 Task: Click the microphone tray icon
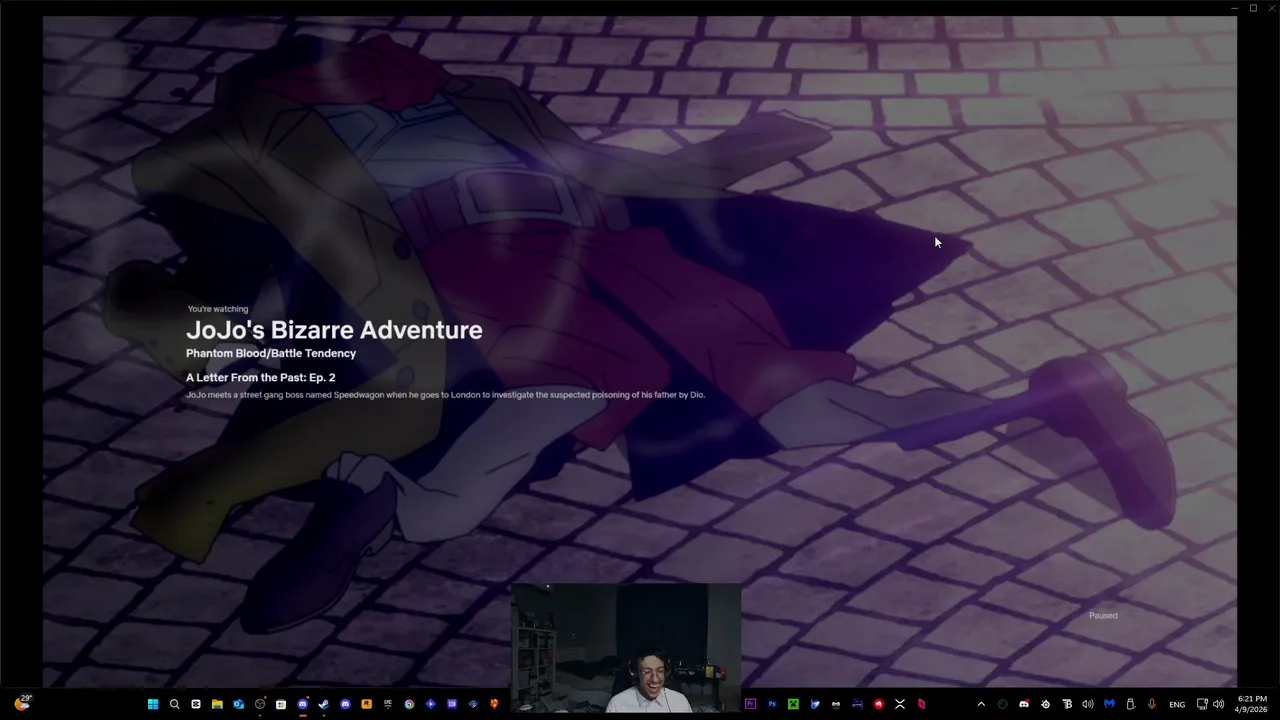point(1152,704)
